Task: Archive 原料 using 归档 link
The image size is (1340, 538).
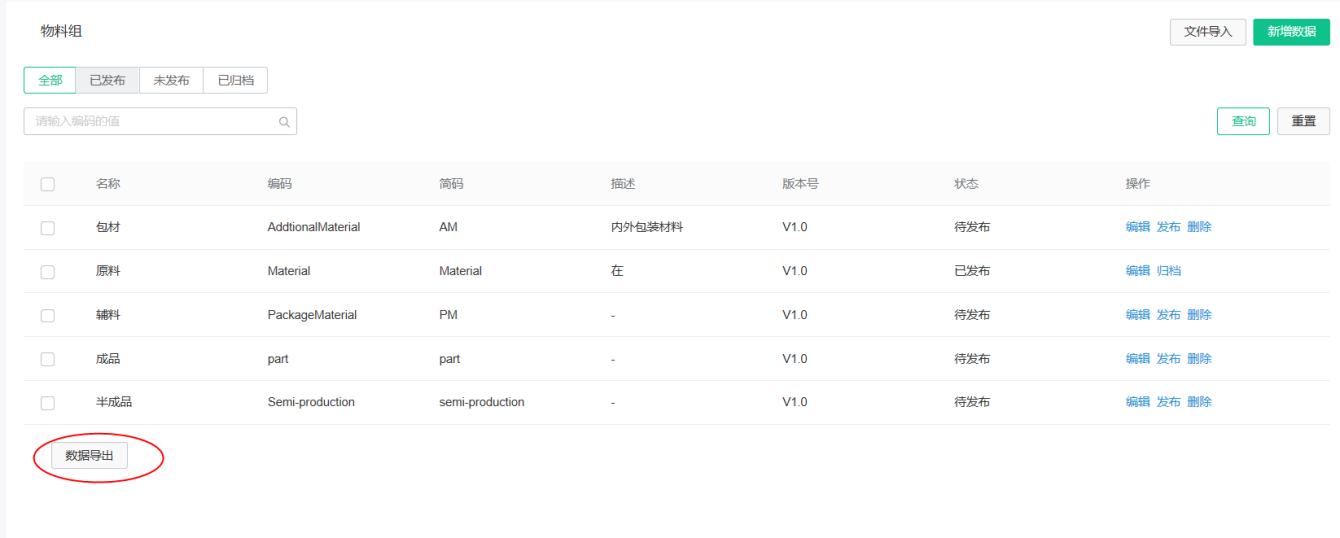Action: click(1169, 271)
